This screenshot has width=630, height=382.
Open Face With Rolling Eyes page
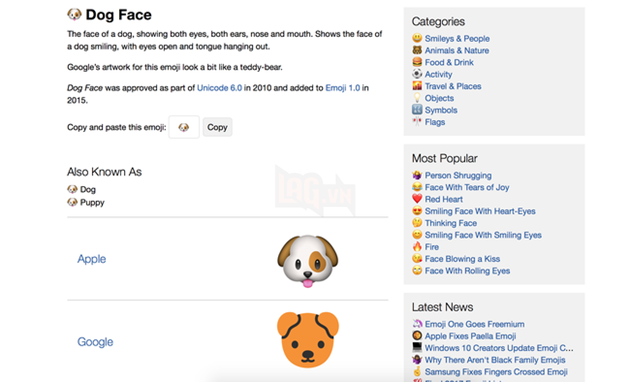tap(467, 271)
